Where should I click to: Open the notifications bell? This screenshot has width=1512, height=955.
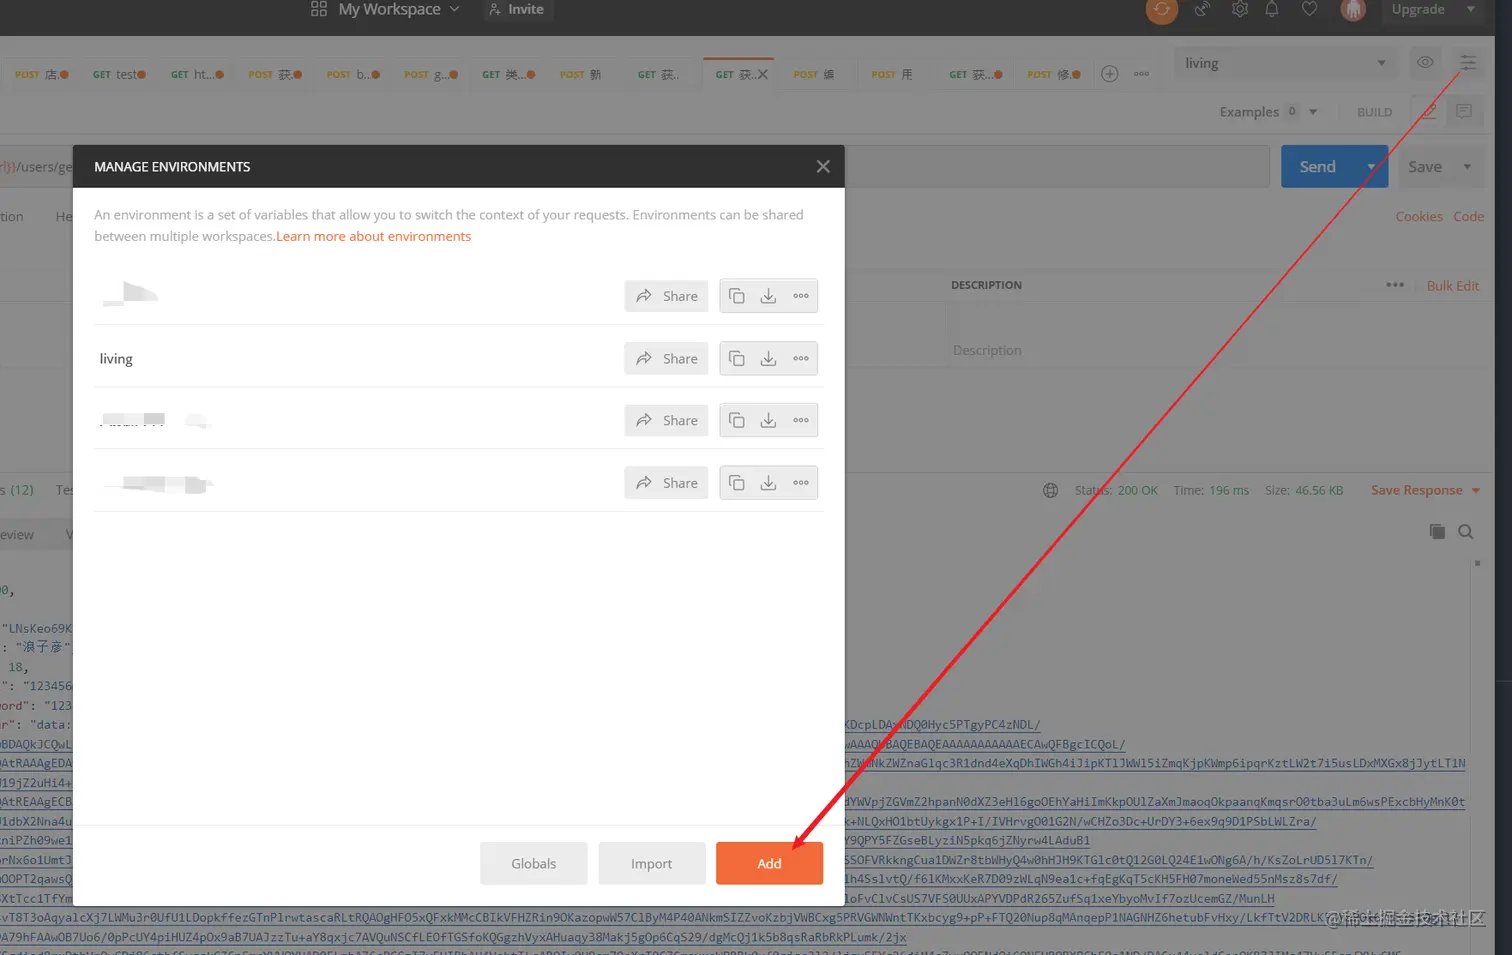[1272, 9]
